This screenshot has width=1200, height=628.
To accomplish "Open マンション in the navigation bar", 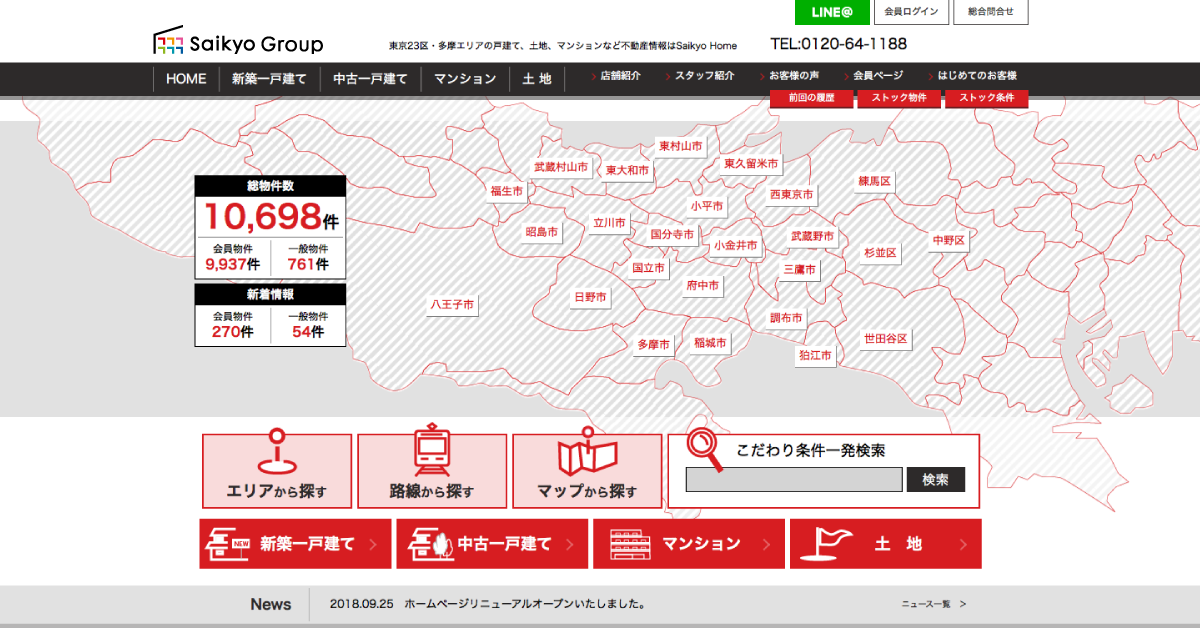I will pos(465,79).
